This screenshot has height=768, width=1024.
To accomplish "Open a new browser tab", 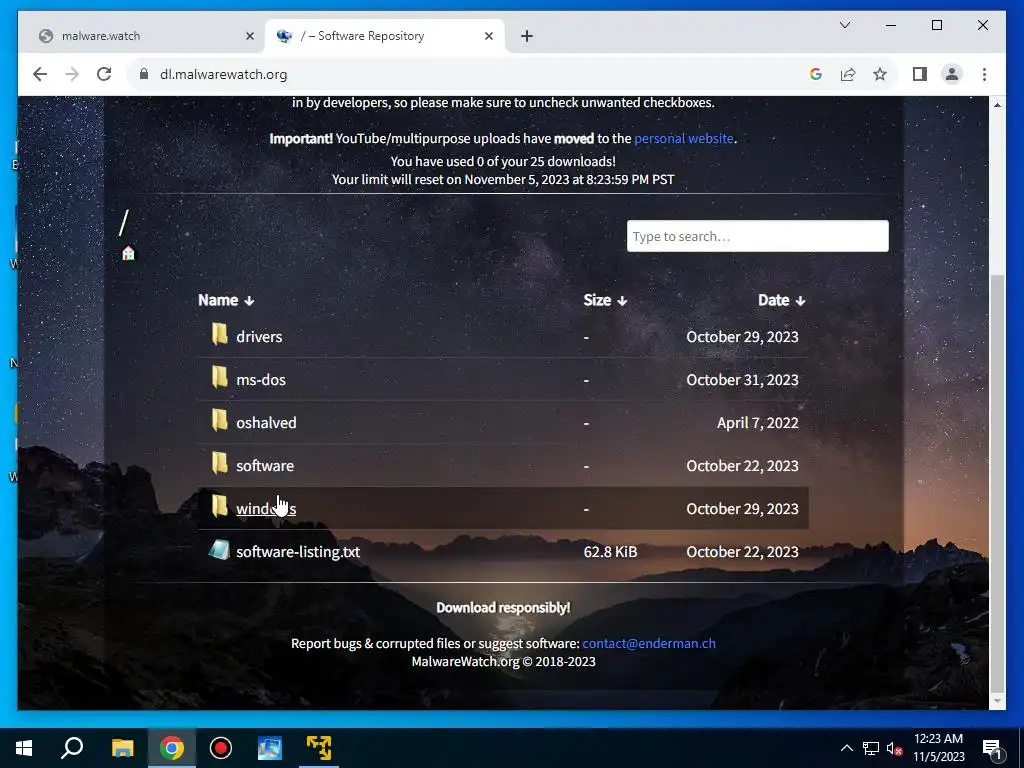I will click(x=527, y=36).
